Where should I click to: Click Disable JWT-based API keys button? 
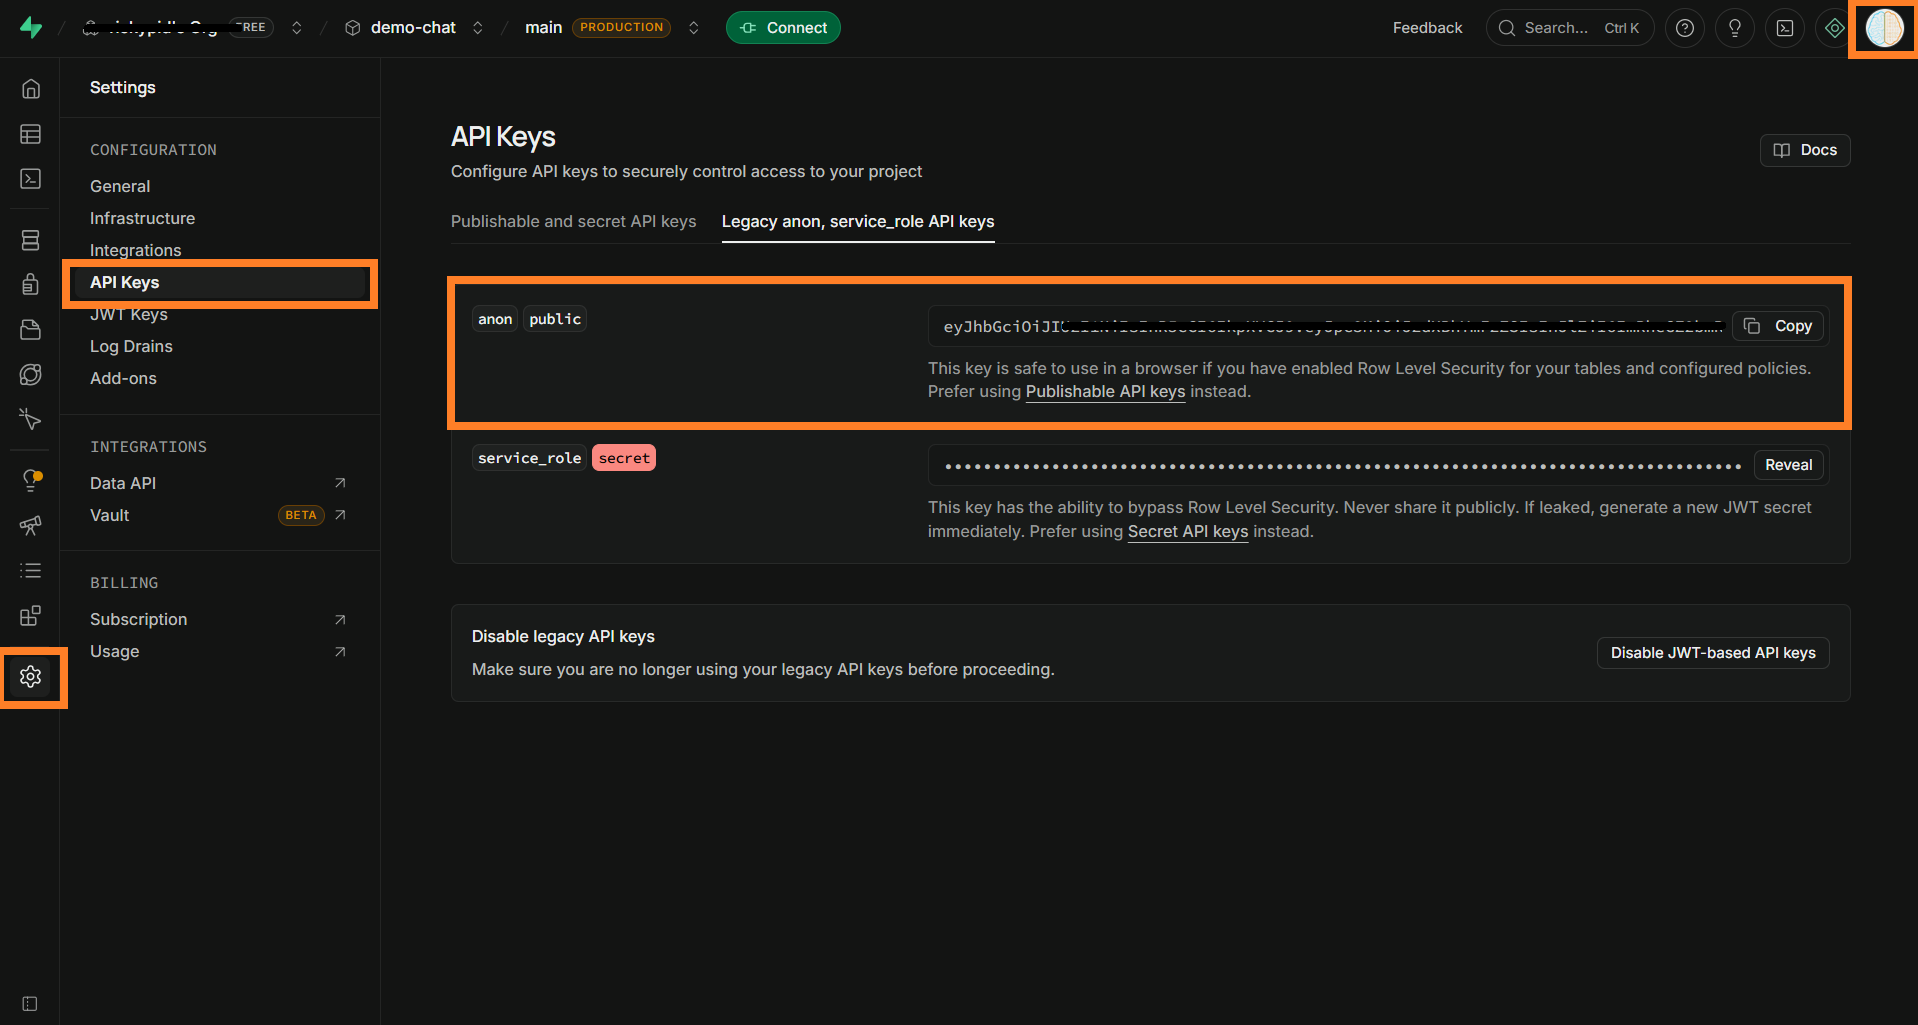(x=1713, y=653)
